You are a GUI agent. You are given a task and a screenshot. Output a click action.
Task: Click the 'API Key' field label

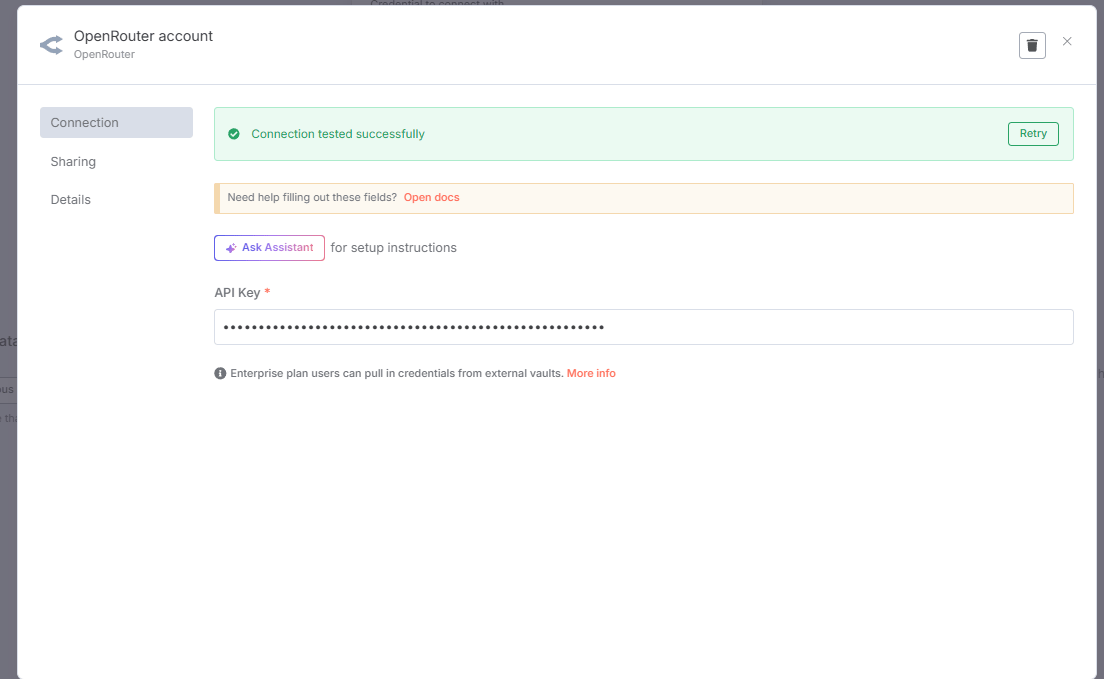[x=237, y=292]
